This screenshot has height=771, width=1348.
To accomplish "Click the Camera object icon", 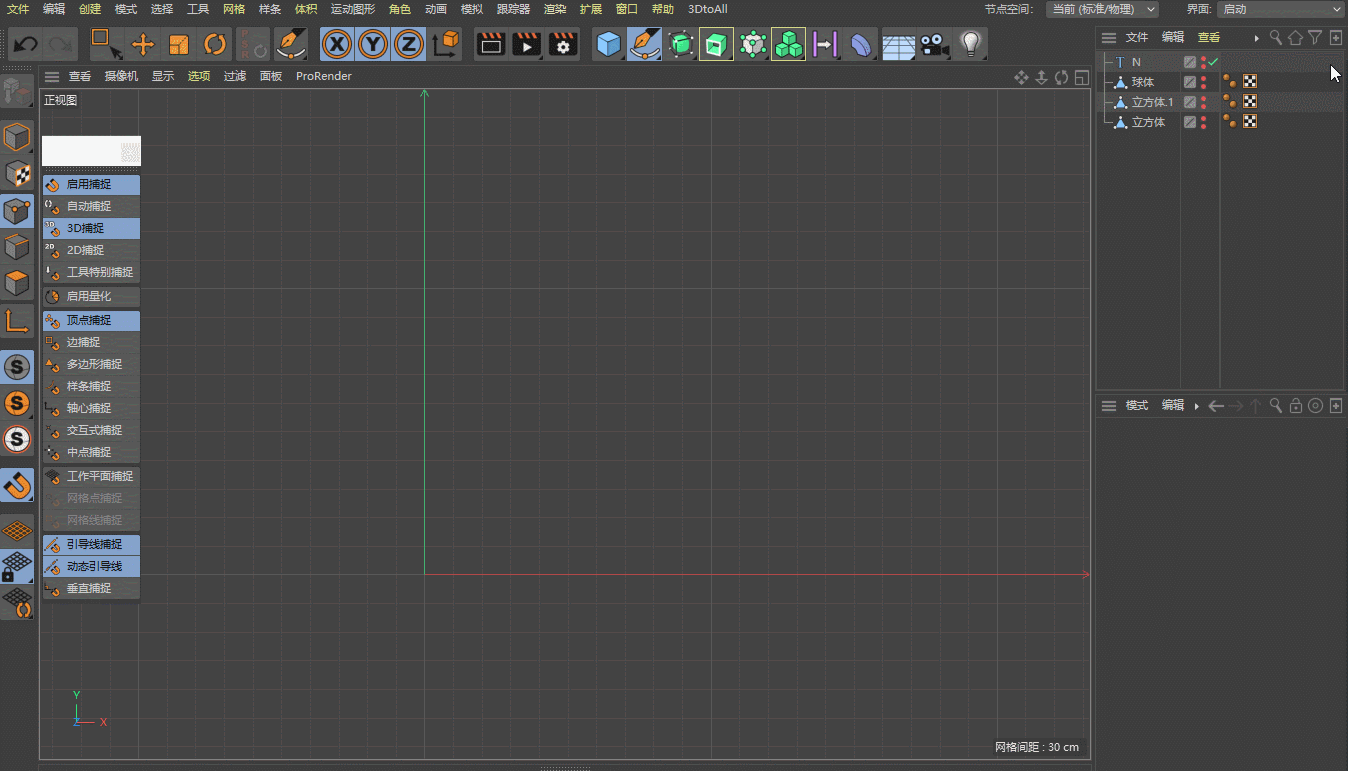I will (x=933, y=44).
